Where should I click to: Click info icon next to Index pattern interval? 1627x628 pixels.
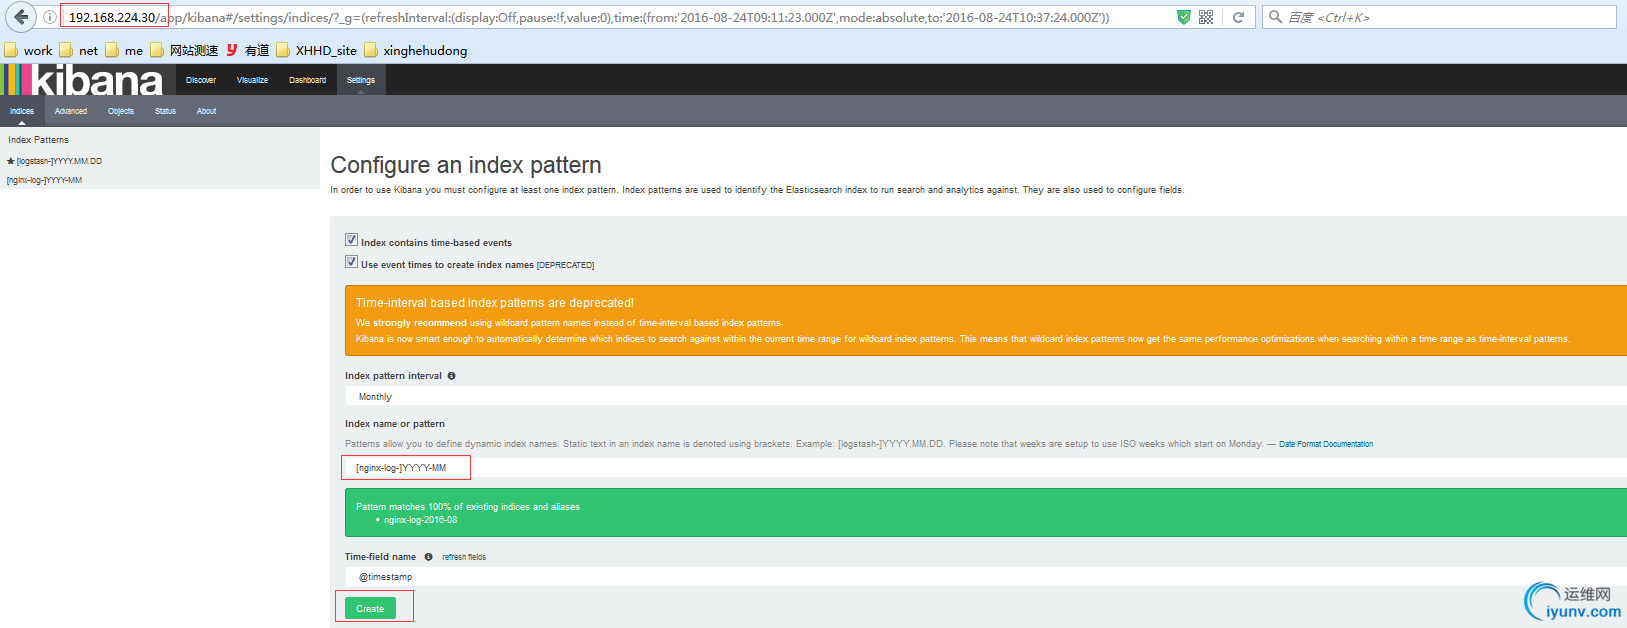click(451, 376)
